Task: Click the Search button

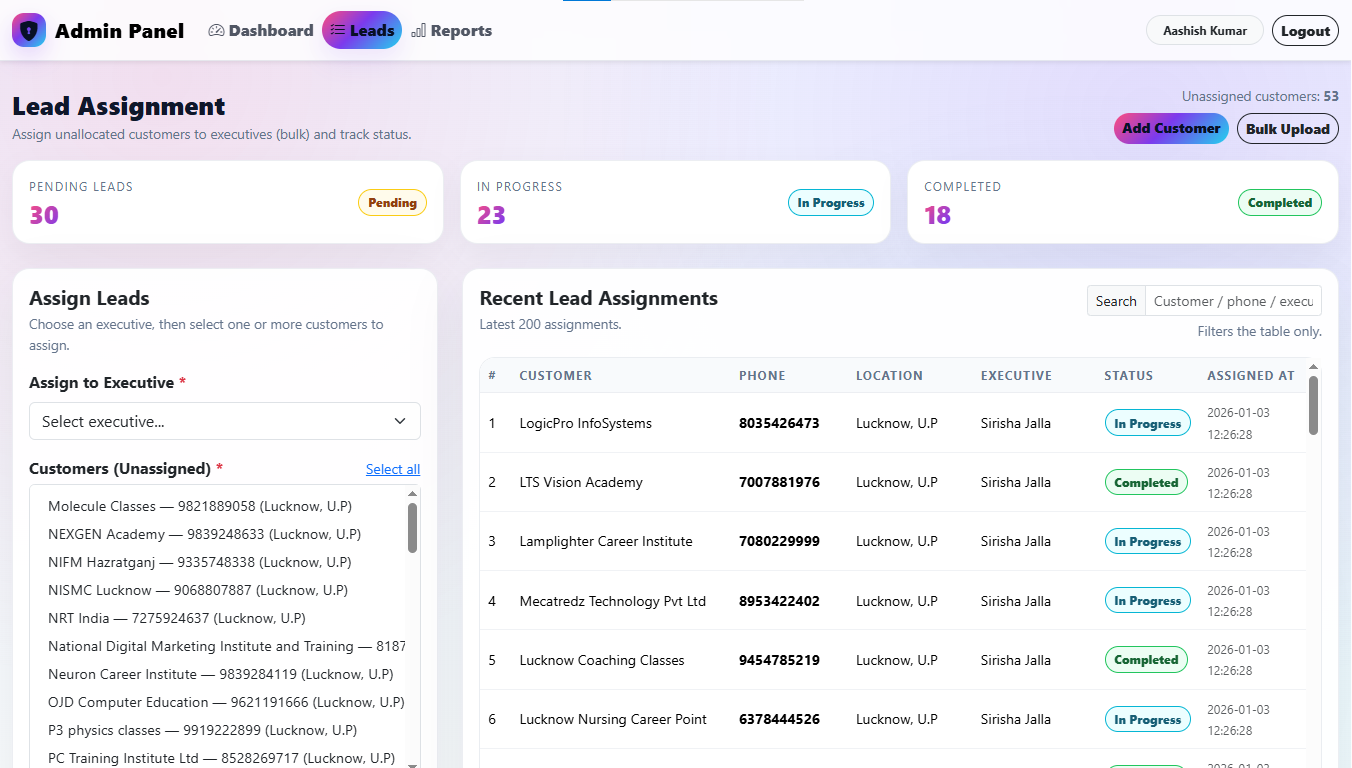Action: coord(1115,300)
